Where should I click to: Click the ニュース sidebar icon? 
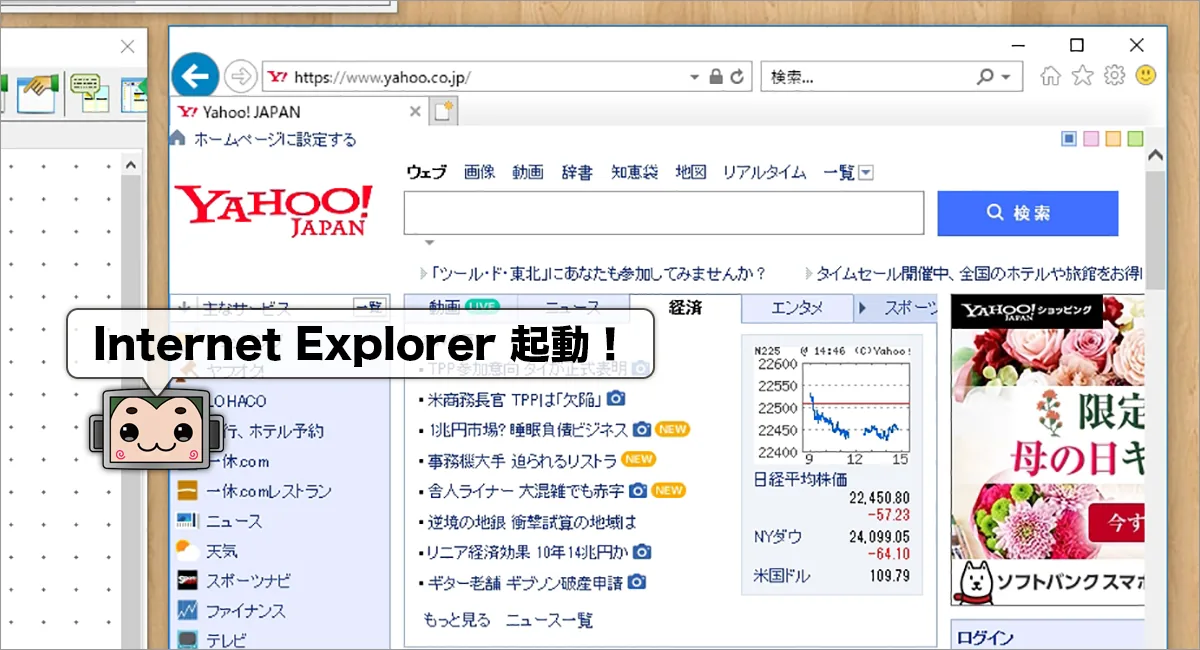click(x=188, y=521)
